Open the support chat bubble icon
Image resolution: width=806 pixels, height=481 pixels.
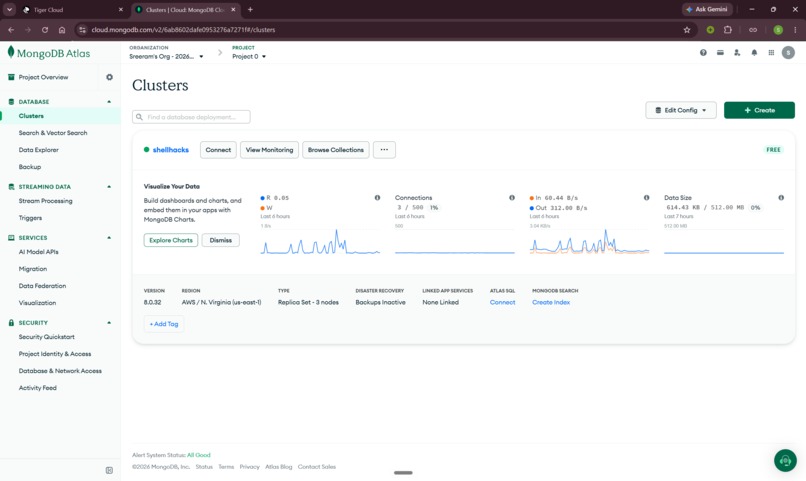click(x=785, y=460)
